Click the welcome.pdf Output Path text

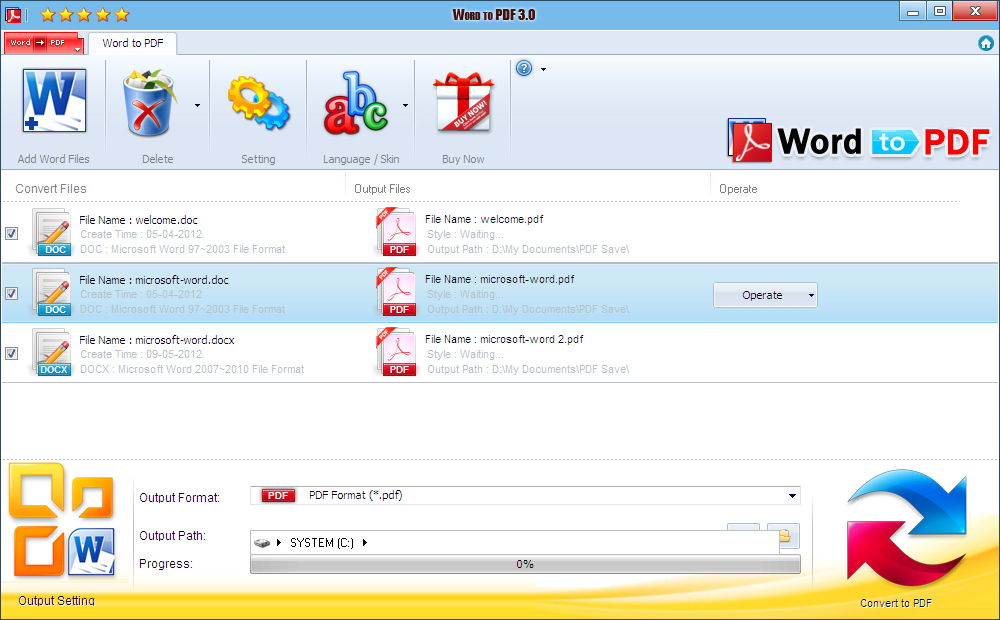528,249
